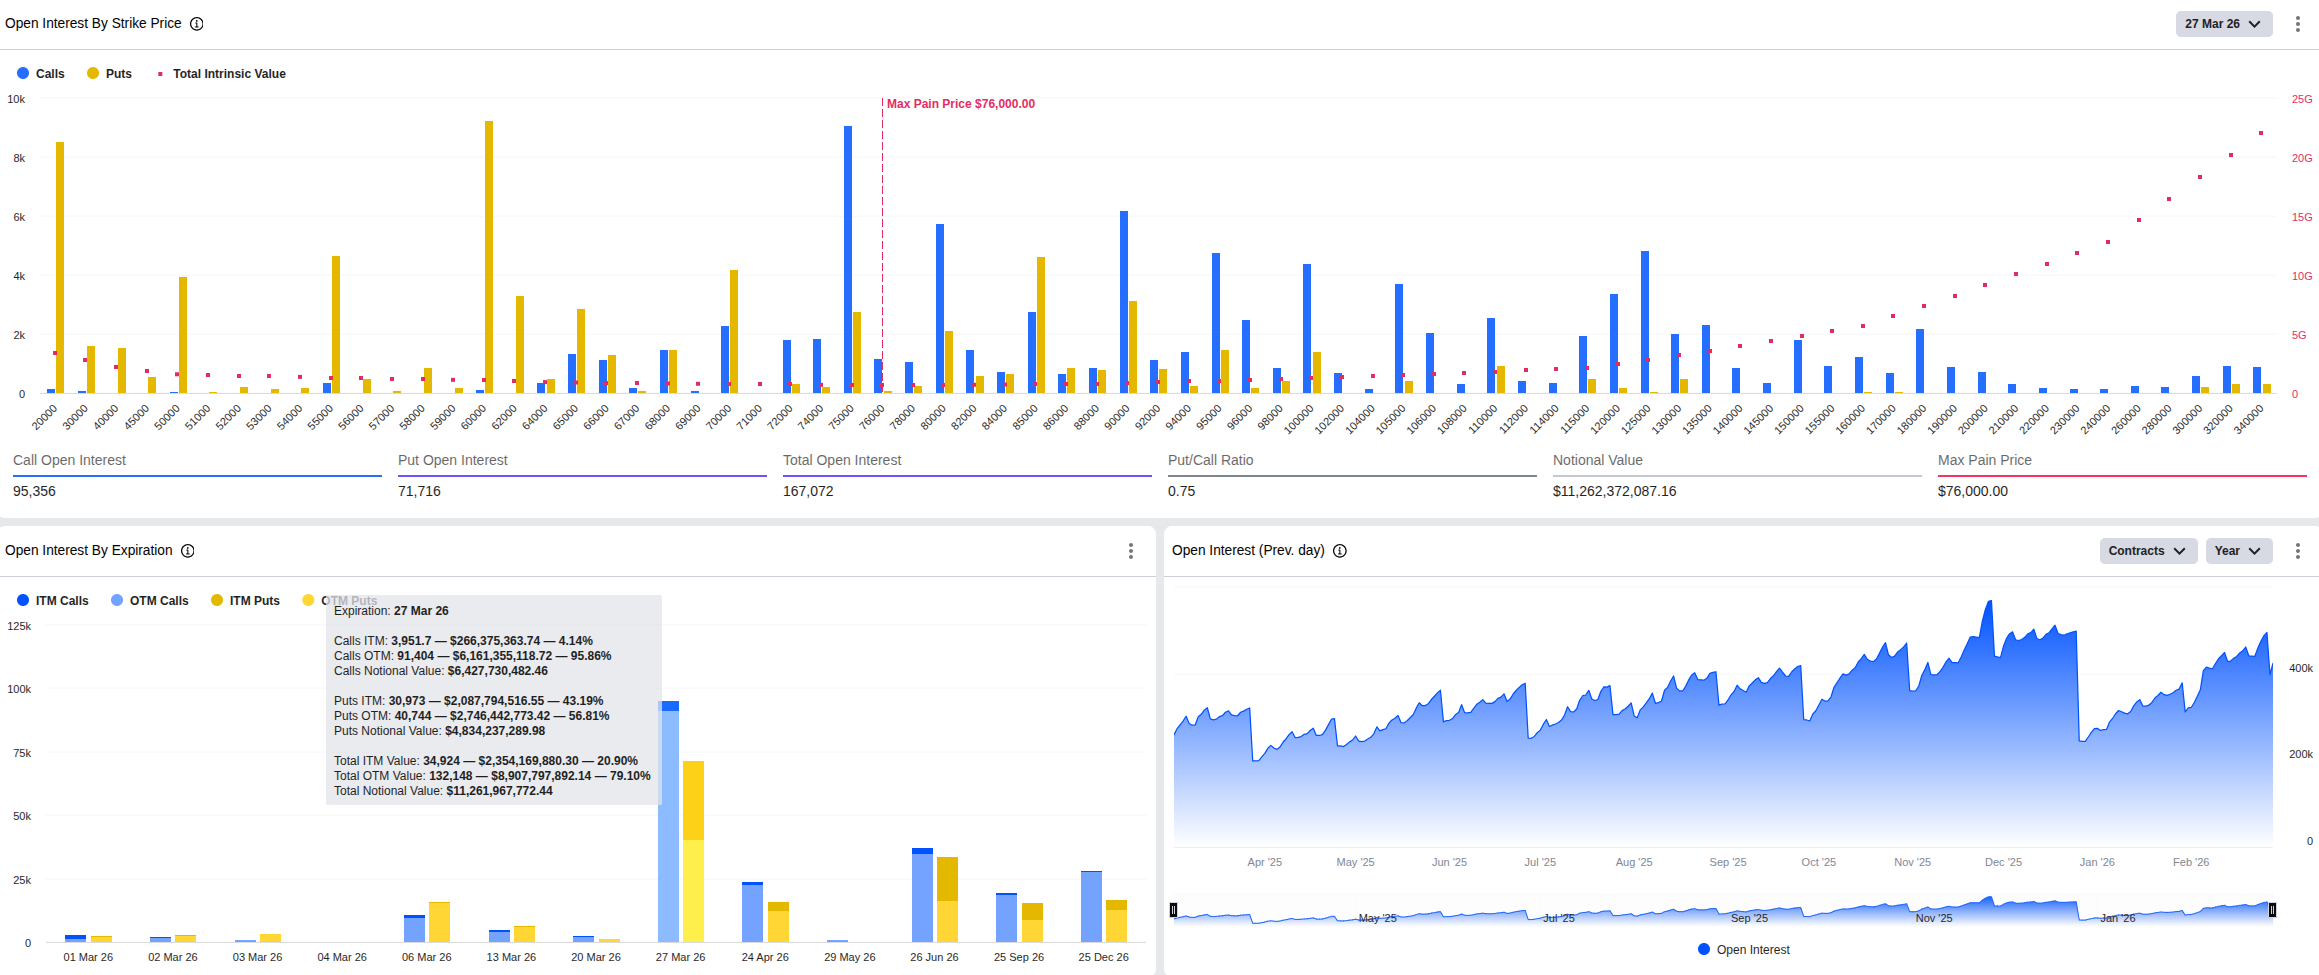Toggle ITM Calls legend in expiration chart
Screen dimensions: 2319x975
coord(53,601)
